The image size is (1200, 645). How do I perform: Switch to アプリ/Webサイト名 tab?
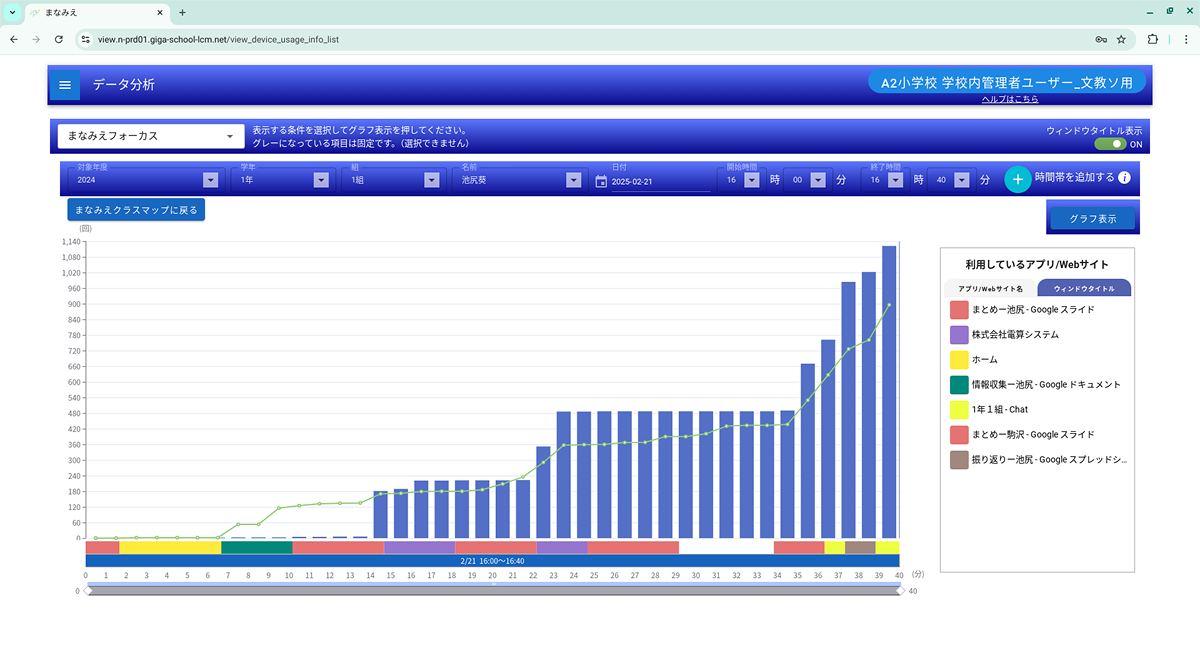[x=990, y=288]
